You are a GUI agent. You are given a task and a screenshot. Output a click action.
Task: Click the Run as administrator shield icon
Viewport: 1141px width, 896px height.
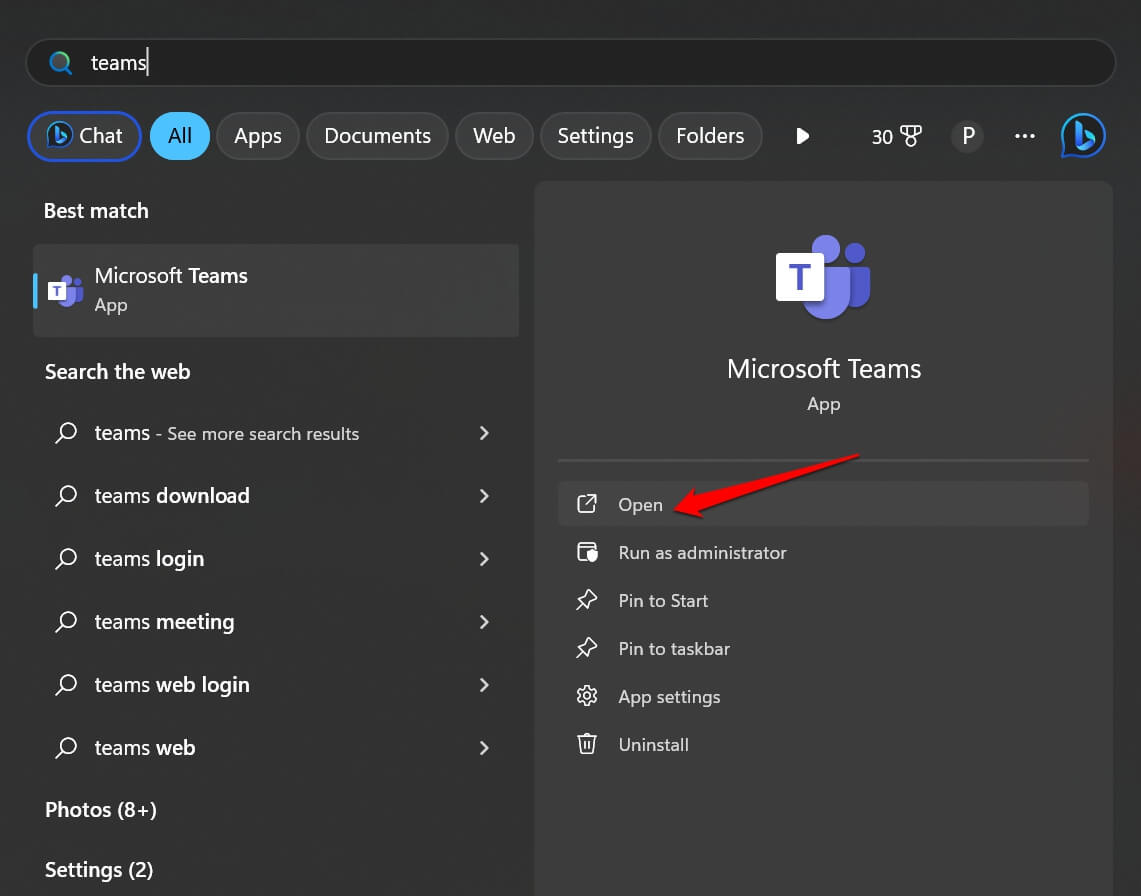(x=587, y=552)
